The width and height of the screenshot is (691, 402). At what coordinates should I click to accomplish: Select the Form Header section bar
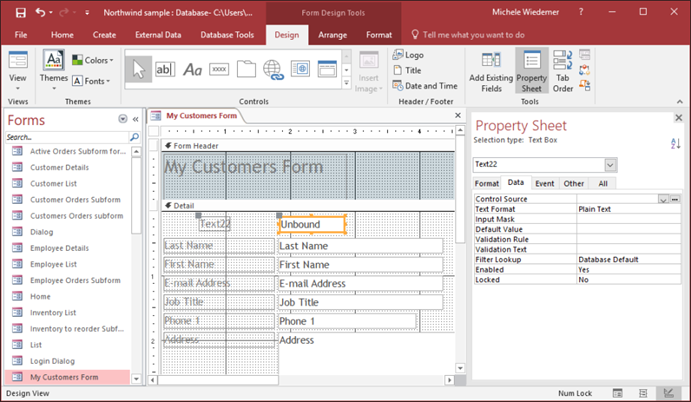pos(308,146)
